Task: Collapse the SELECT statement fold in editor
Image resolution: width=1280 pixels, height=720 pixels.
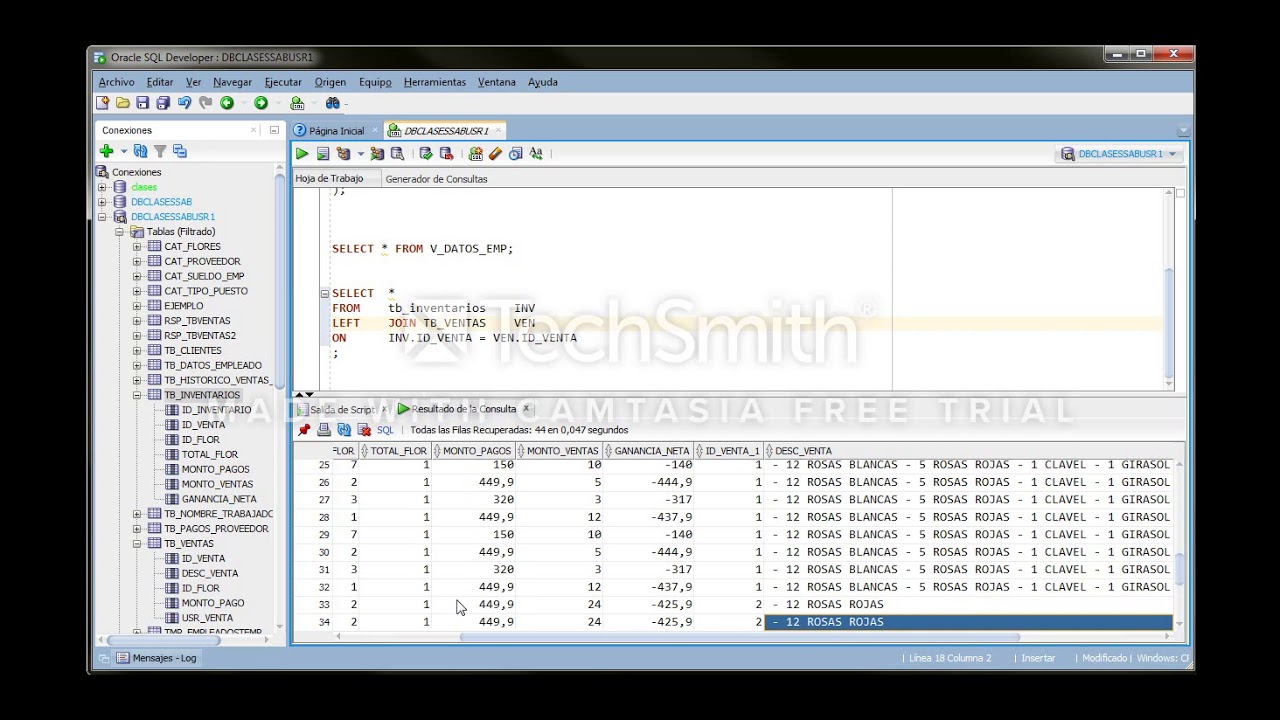Action: click(x=324, y=293)
